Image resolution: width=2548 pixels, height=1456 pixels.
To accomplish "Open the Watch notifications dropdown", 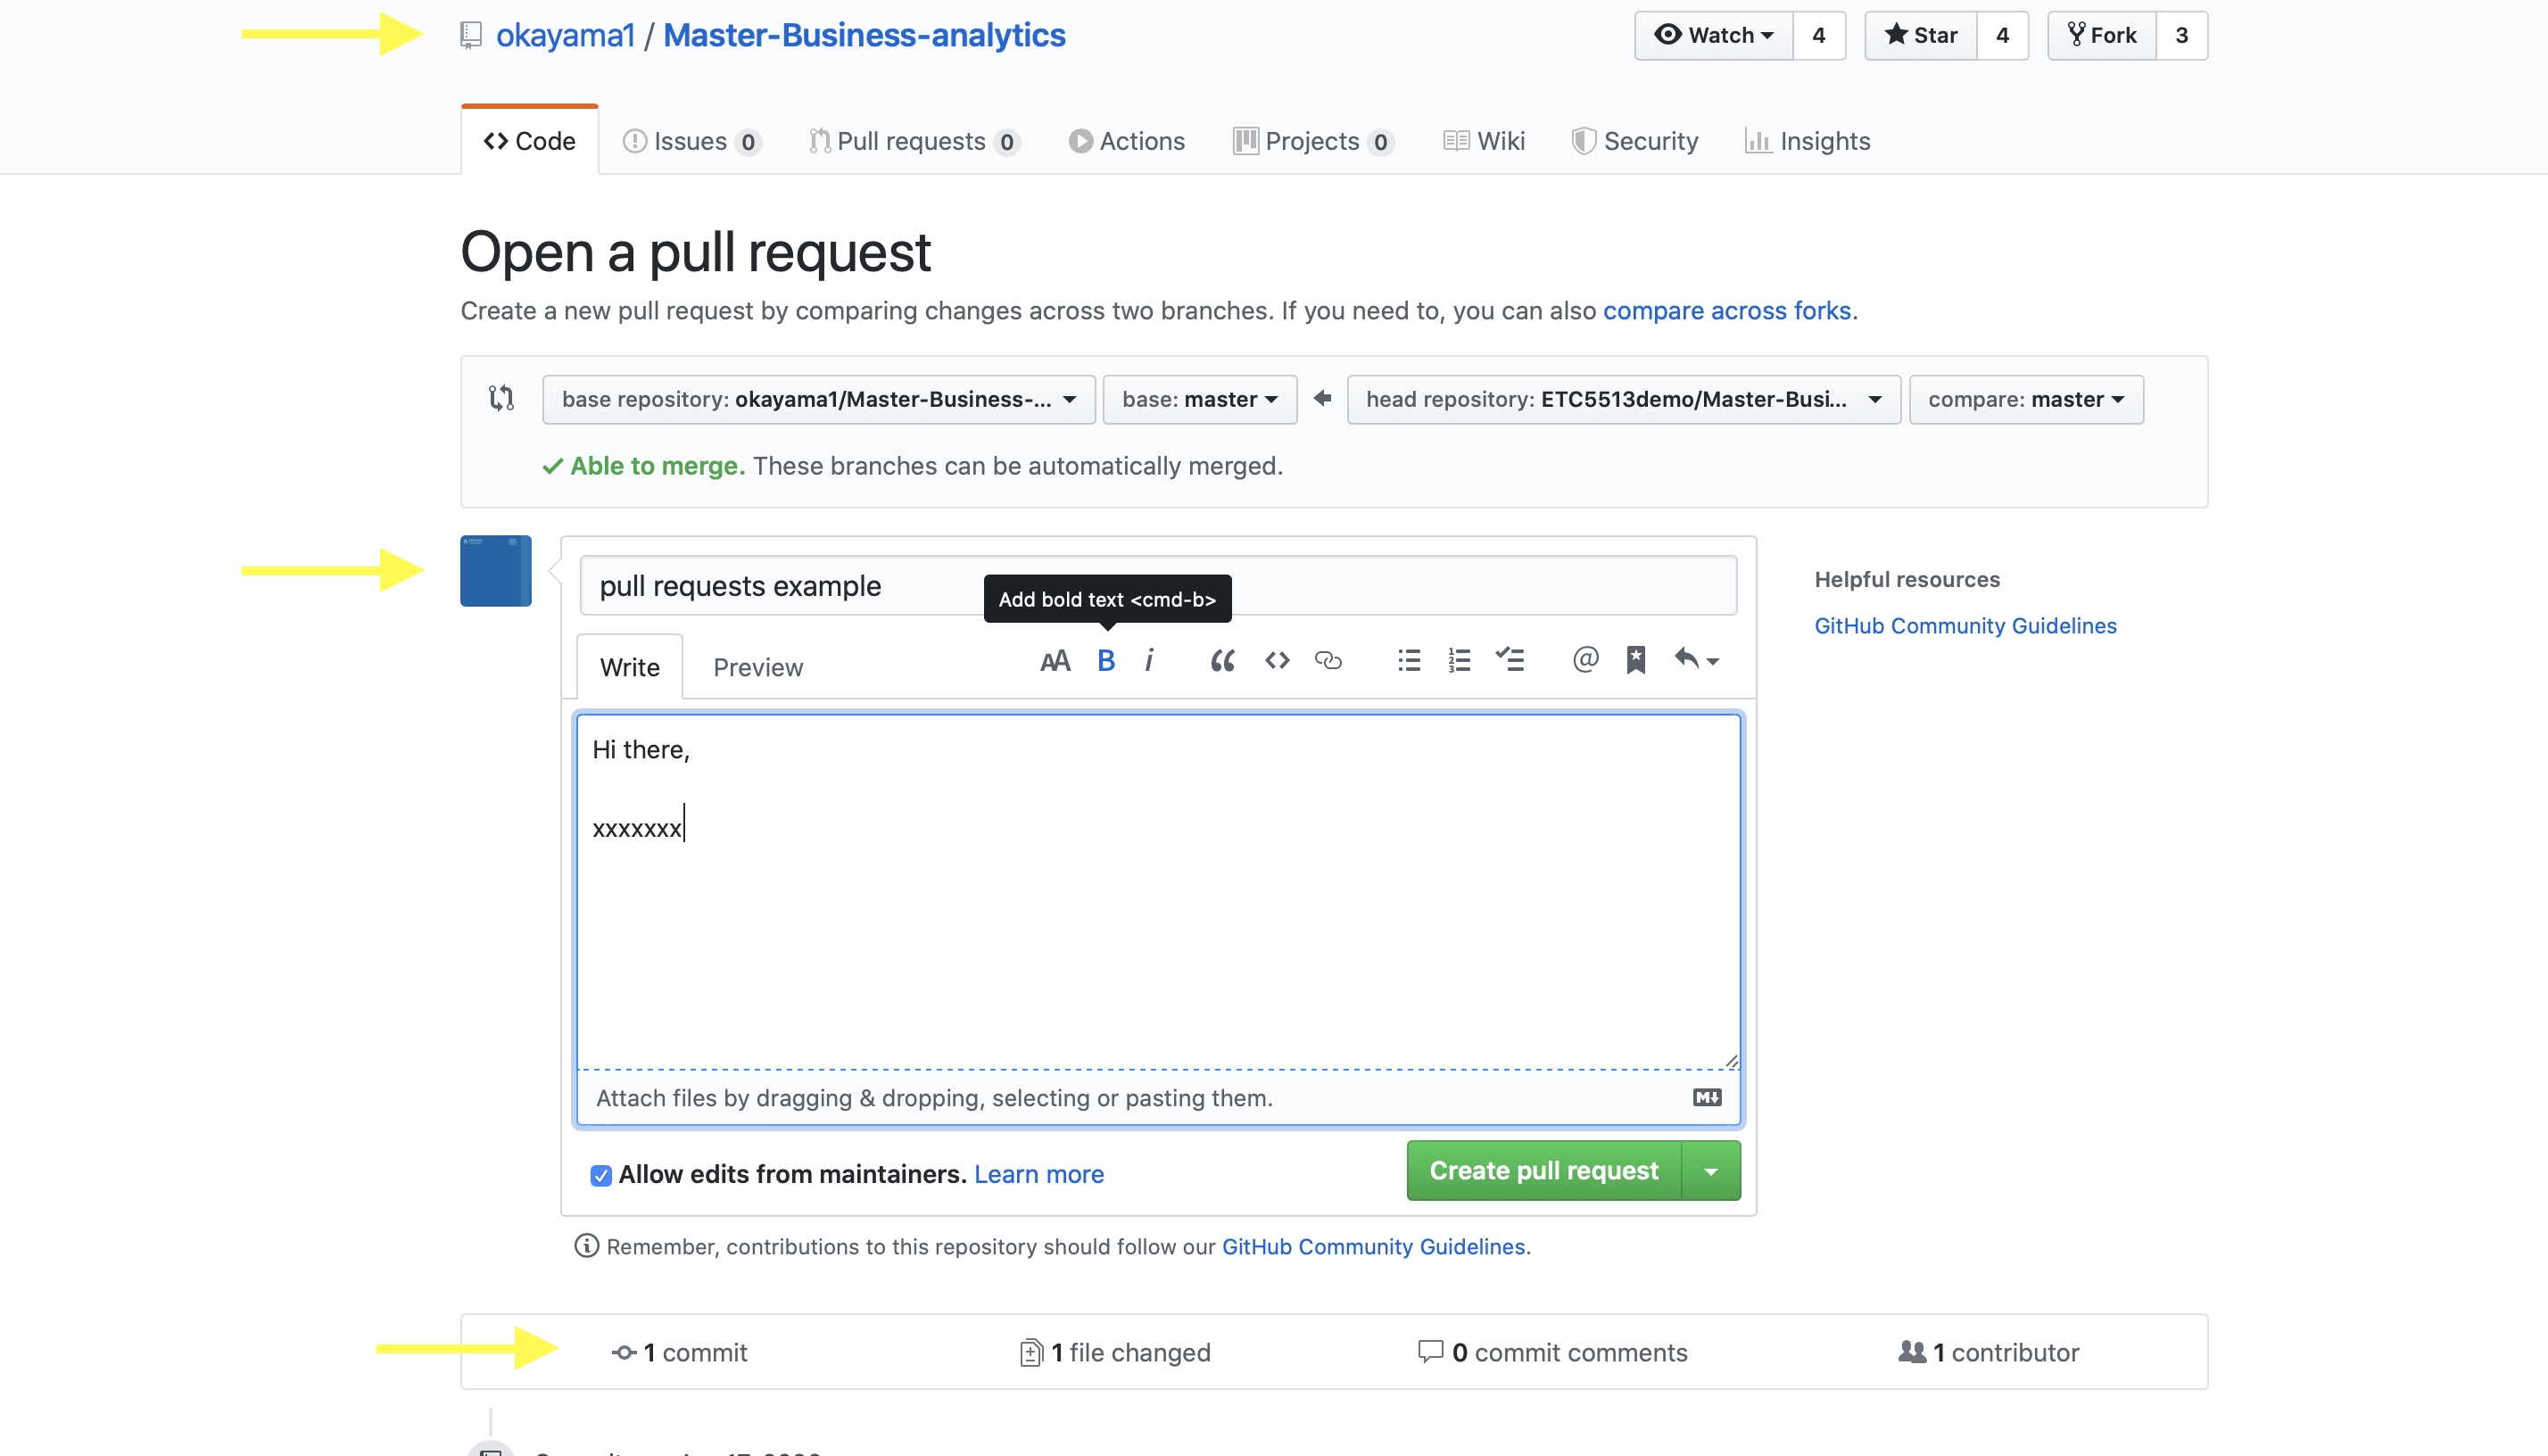I will click(1714, 36).
